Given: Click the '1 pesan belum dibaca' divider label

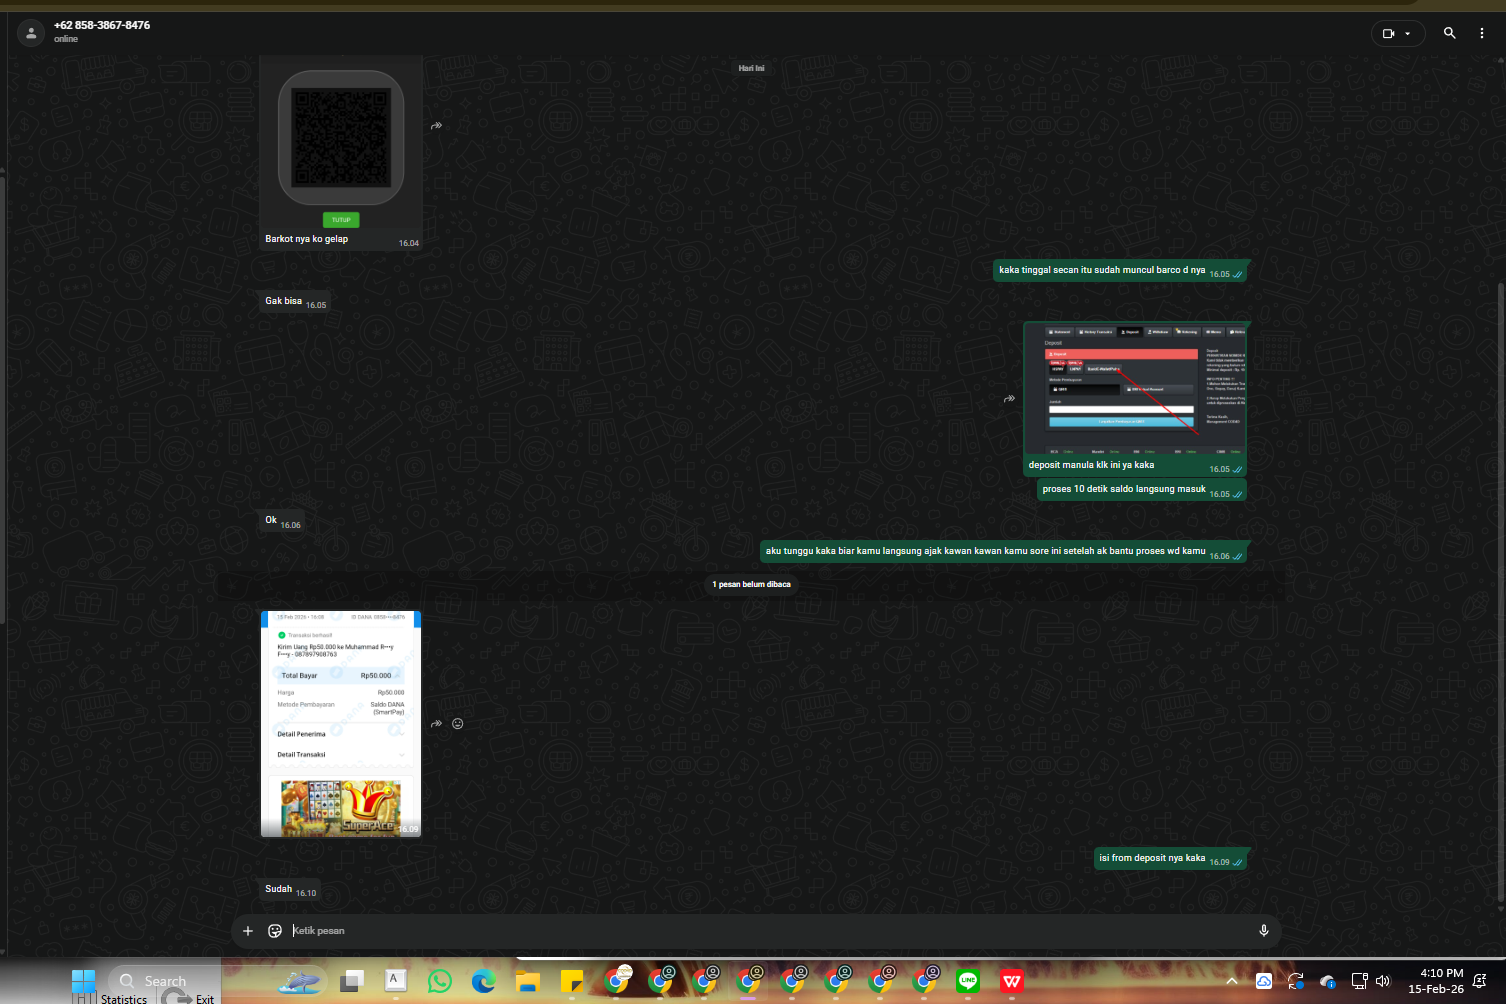Looking at the screenshot, I should click(x=752, y=584).
